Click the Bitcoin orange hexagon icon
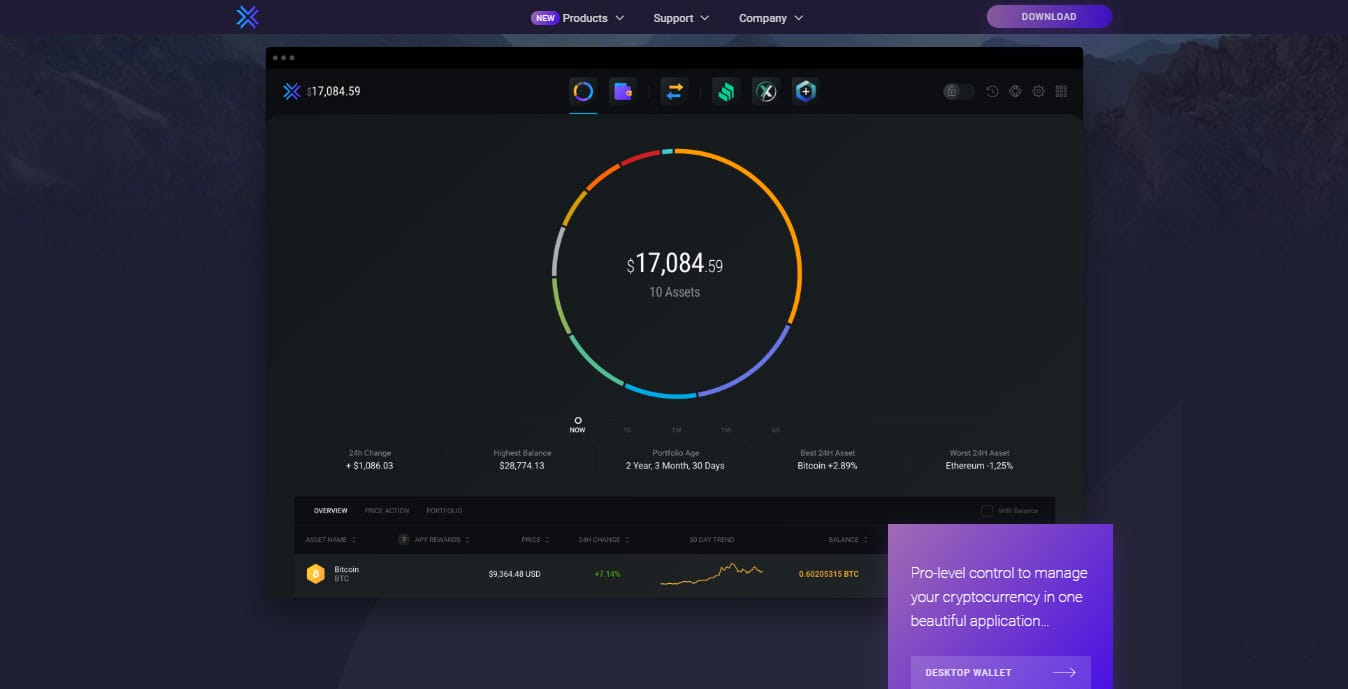Screen dimensions: 1348x689 pos(315,574)
